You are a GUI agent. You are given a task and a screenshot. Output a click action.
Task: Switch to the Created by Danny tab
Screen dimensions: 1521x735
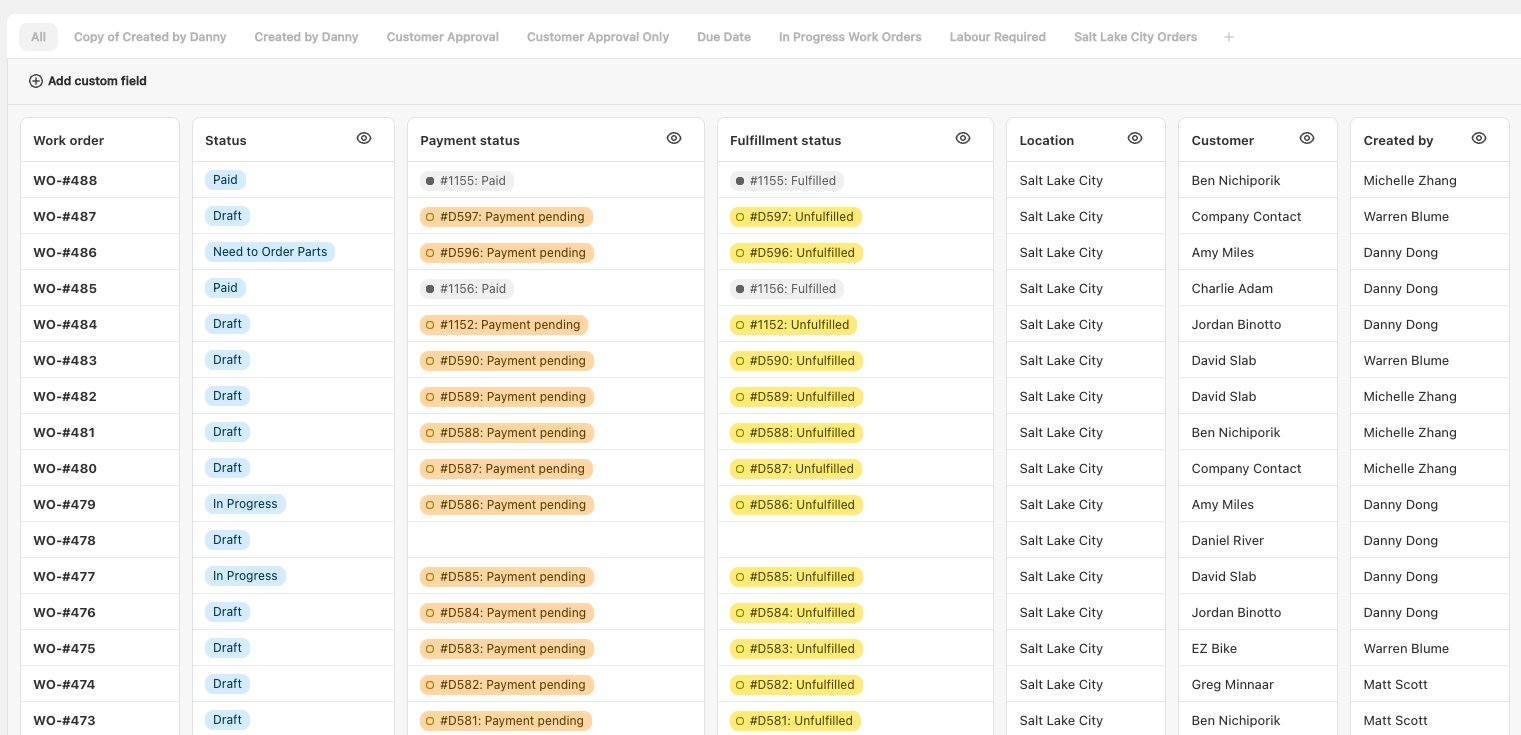tap(306, 37)
